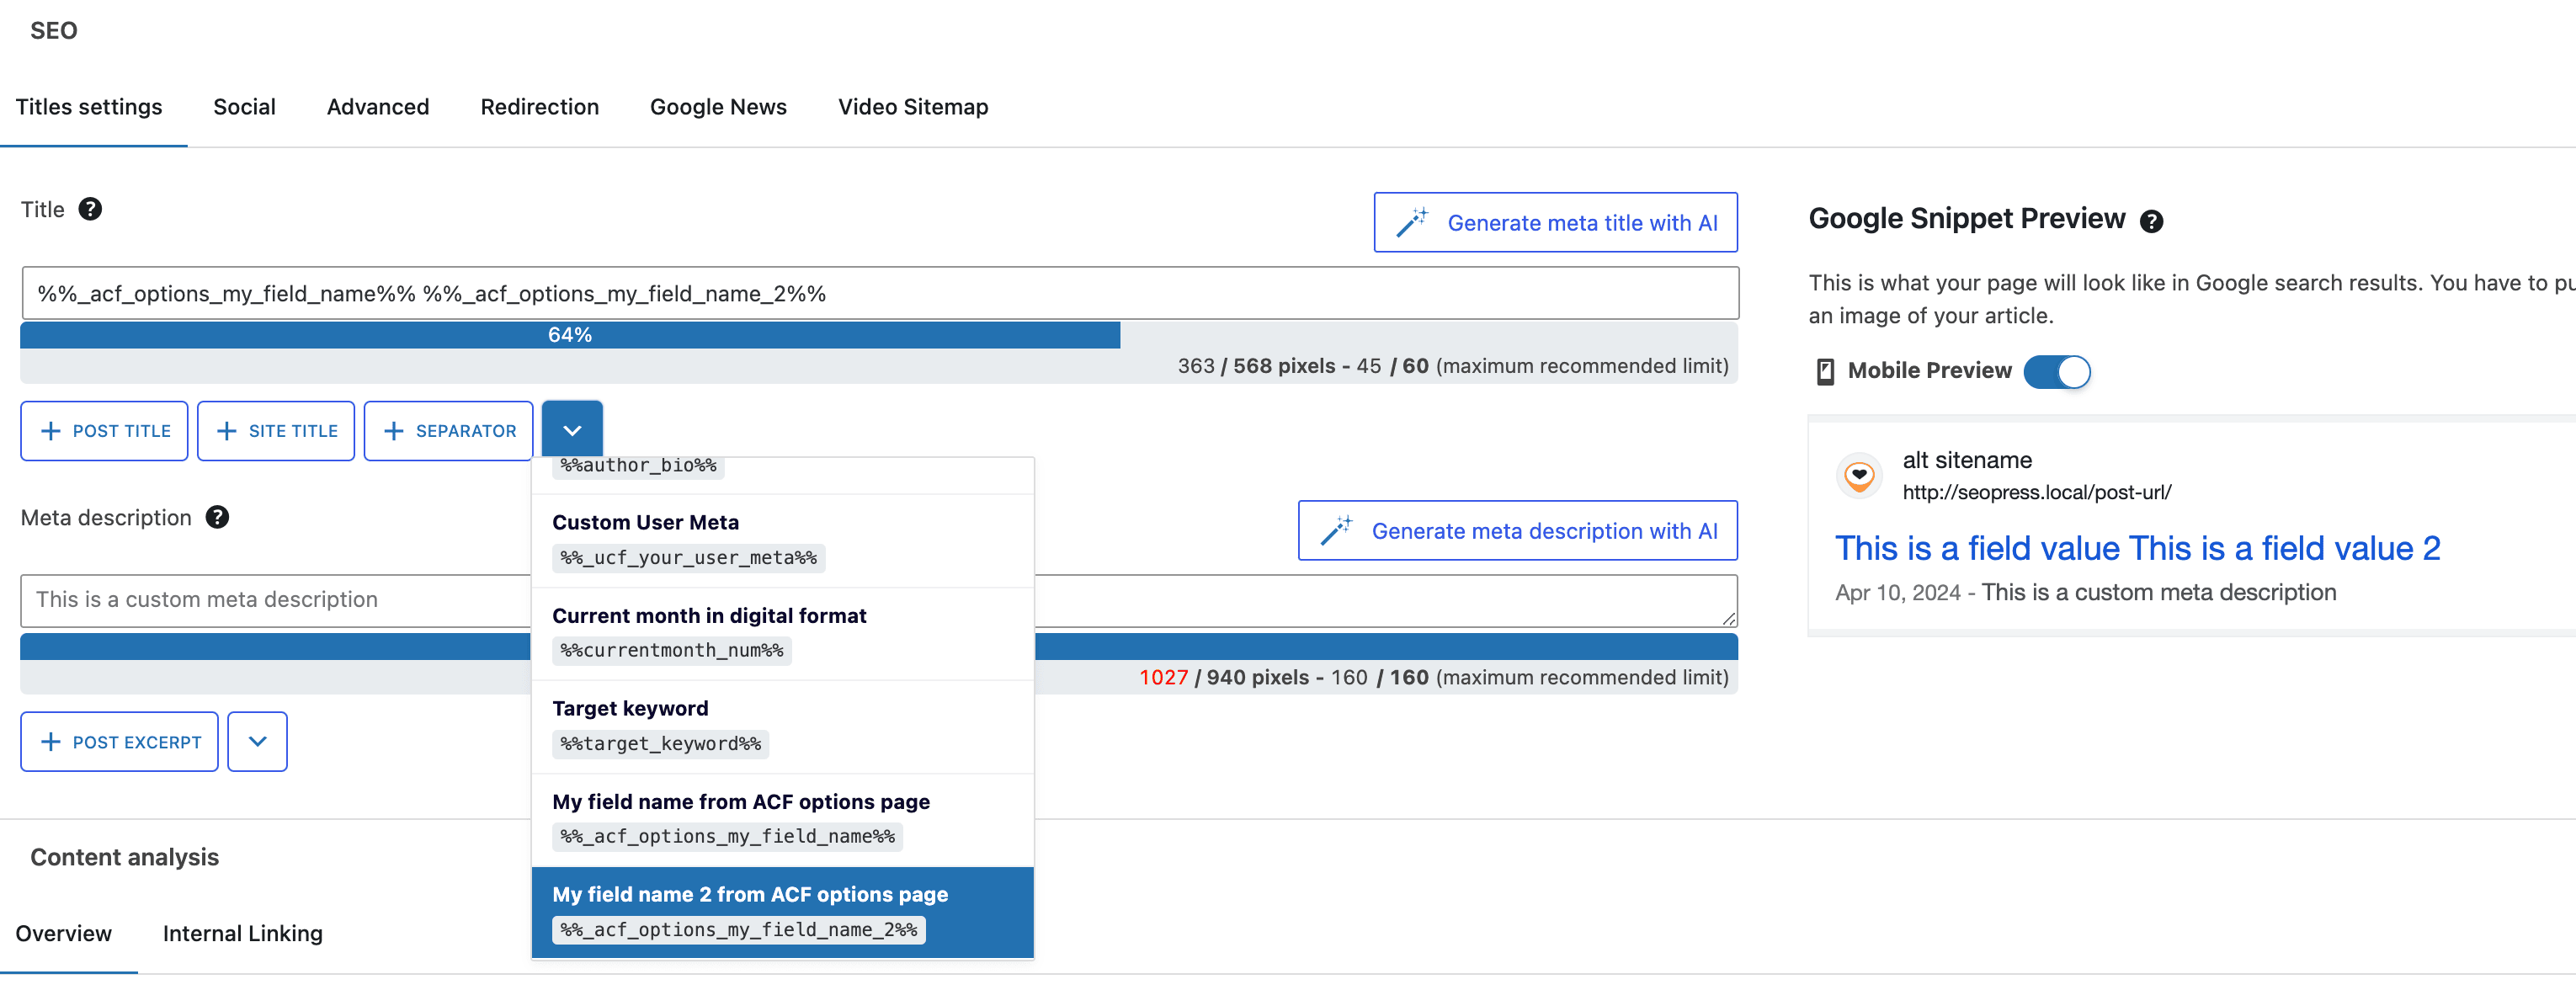Insert the SITE TITLE variable
Viewport: 2576px width, 990px height.
click(x=276, y=431)
